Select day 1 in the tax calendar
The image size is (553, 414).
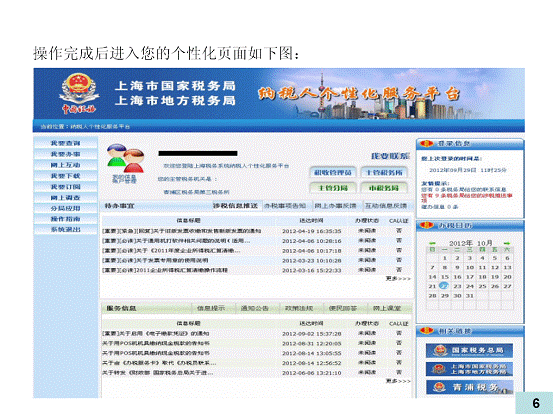445,258
